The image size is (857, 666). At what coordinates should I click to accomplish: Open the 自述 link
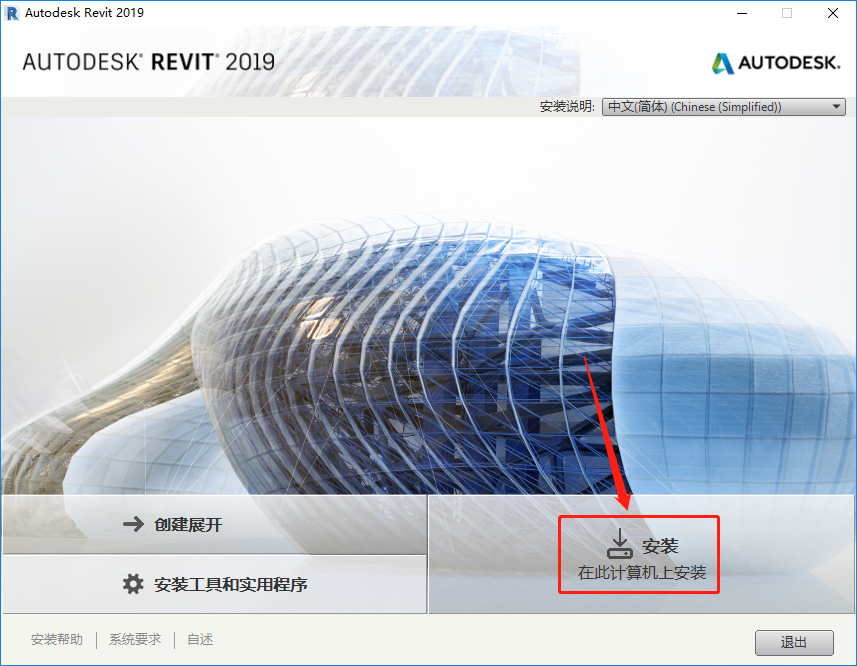tap(200, 639)
